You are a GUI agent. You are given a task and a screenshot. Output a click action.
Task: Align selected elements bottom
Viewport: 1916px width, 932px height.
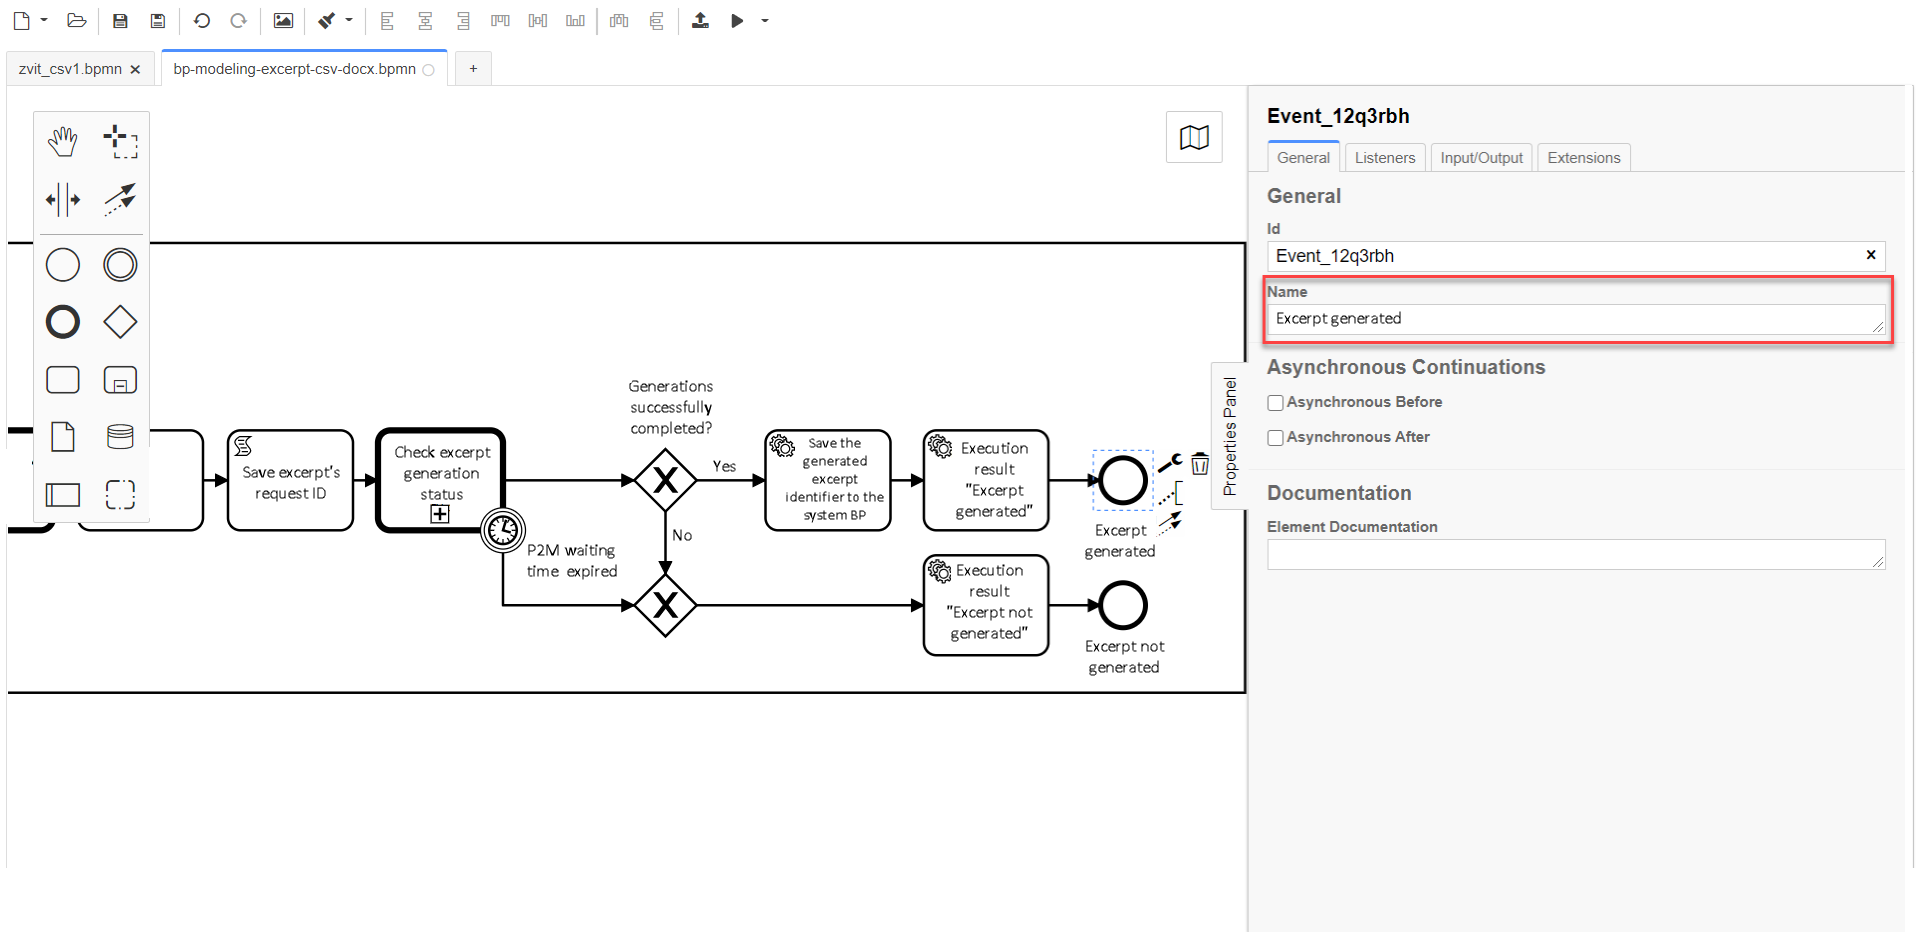pyautogui.click(x=575, y=20)
